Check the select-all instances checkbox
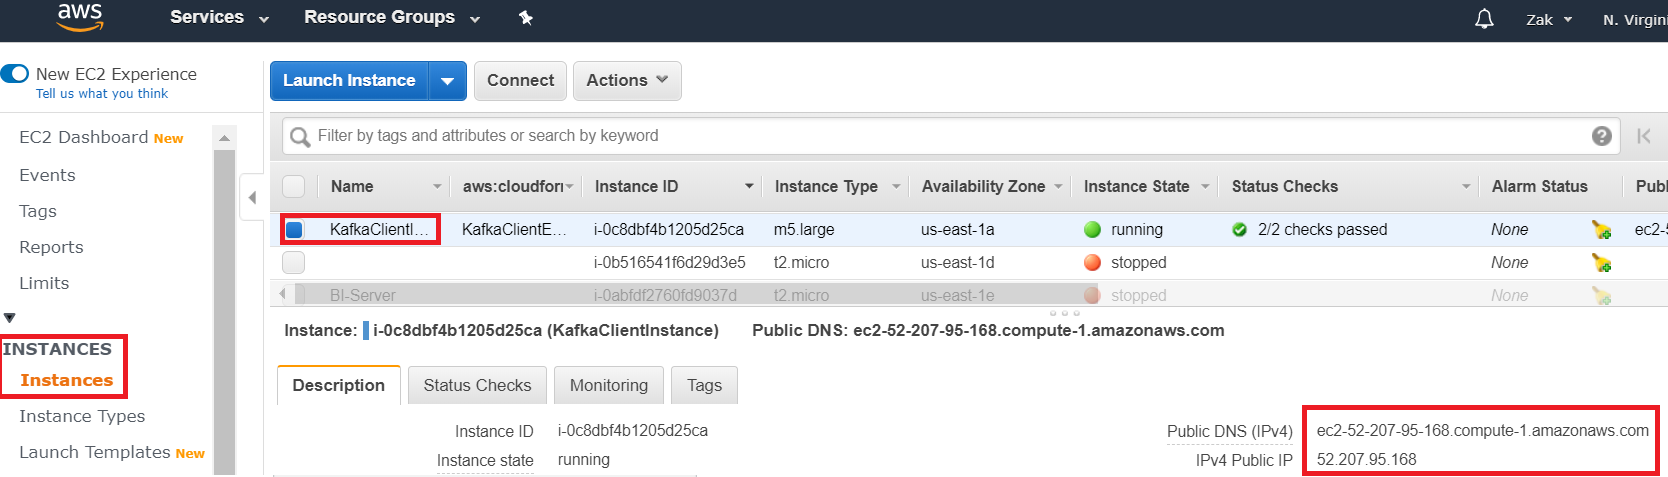The image size is (1668, 477). click(293, 186)
